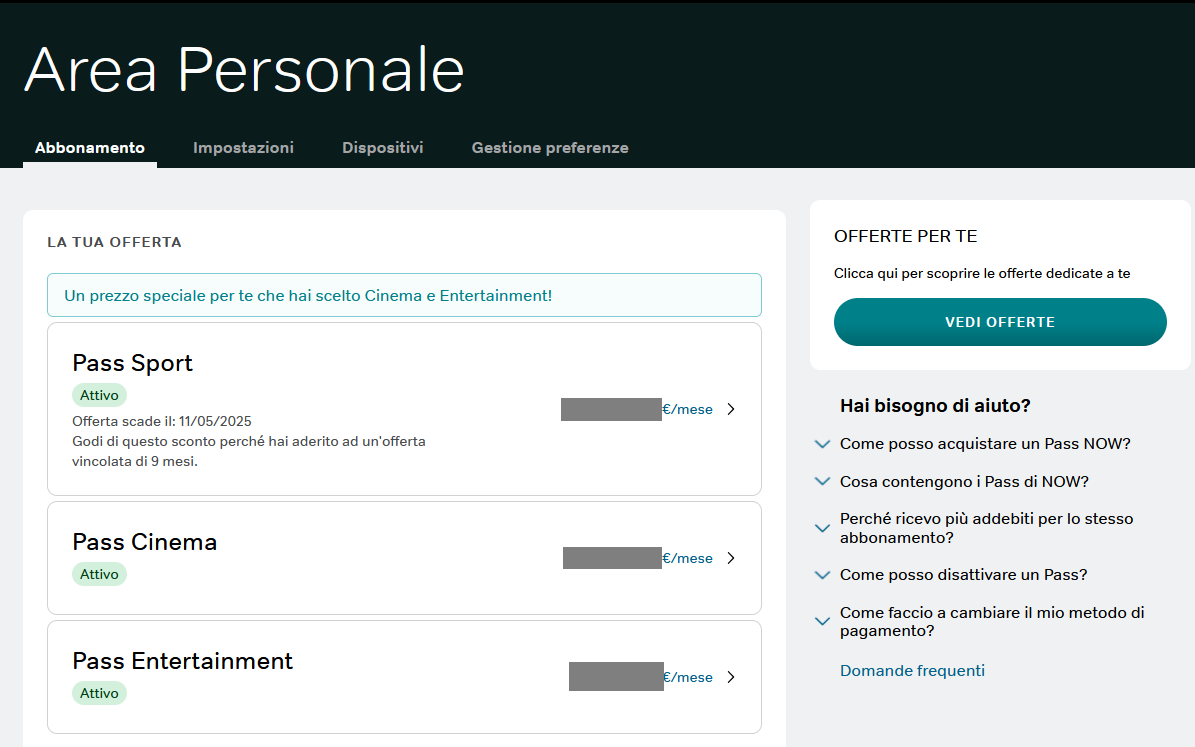Open Pass Entertainment details arrow
Image resolution: width=1195 pixels, height=747 pixels.
731,677
